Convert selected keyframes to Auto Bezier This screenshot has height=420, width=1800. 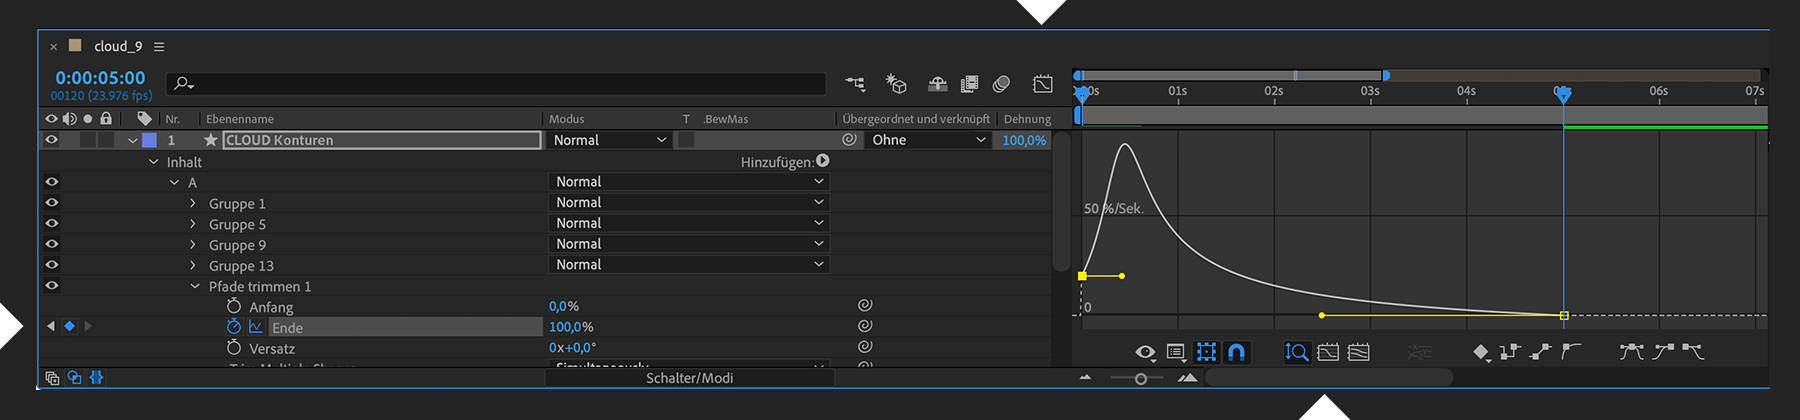click(x=1571, y=352)
